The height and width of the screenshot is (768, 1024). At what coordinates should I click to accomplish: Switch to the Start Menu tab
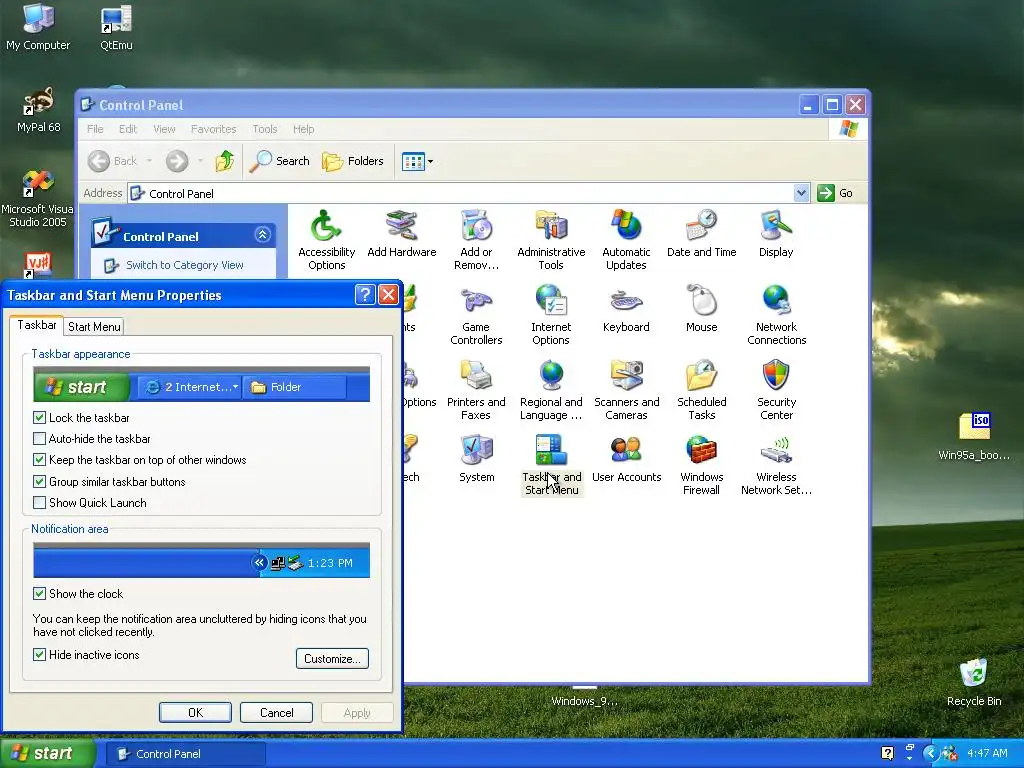(94, 327)
